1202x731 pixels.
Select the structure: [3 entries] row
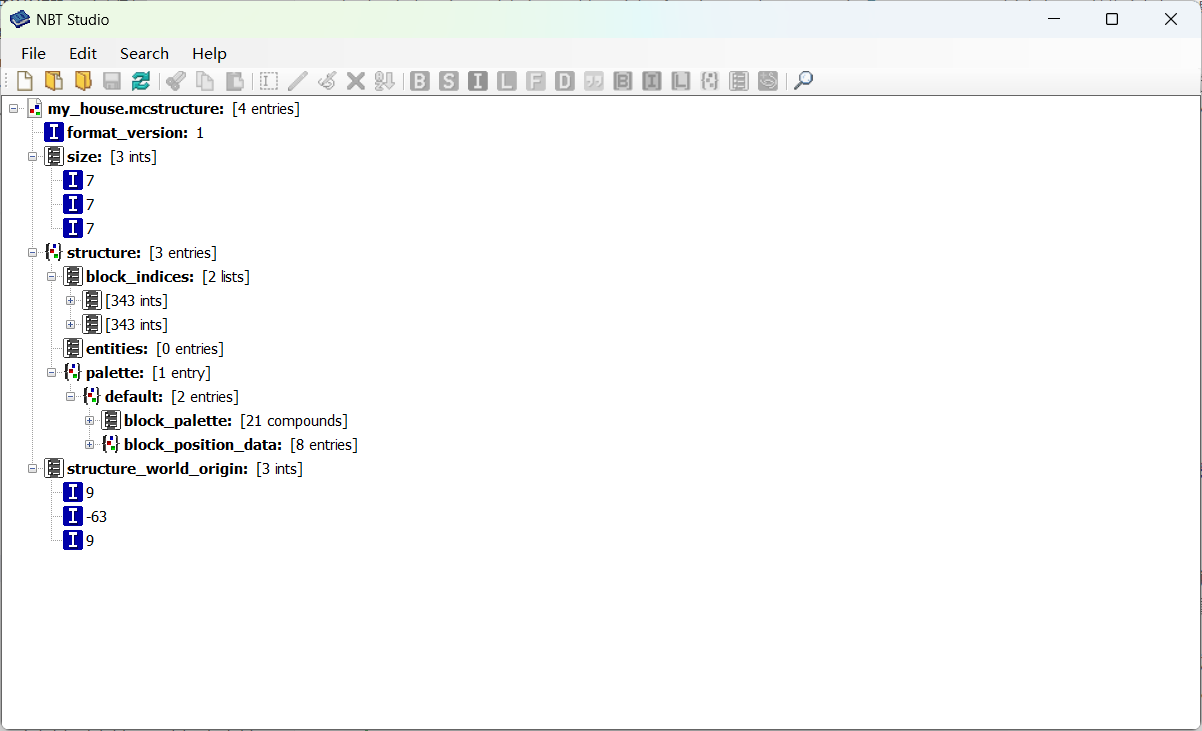pos(130,252)
